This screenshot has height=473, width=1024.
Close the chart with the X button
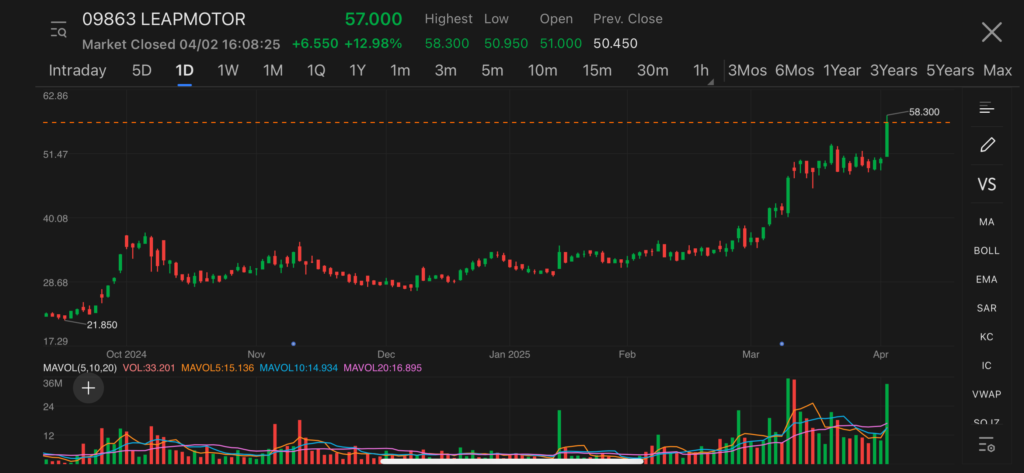(x=991, y=32)
